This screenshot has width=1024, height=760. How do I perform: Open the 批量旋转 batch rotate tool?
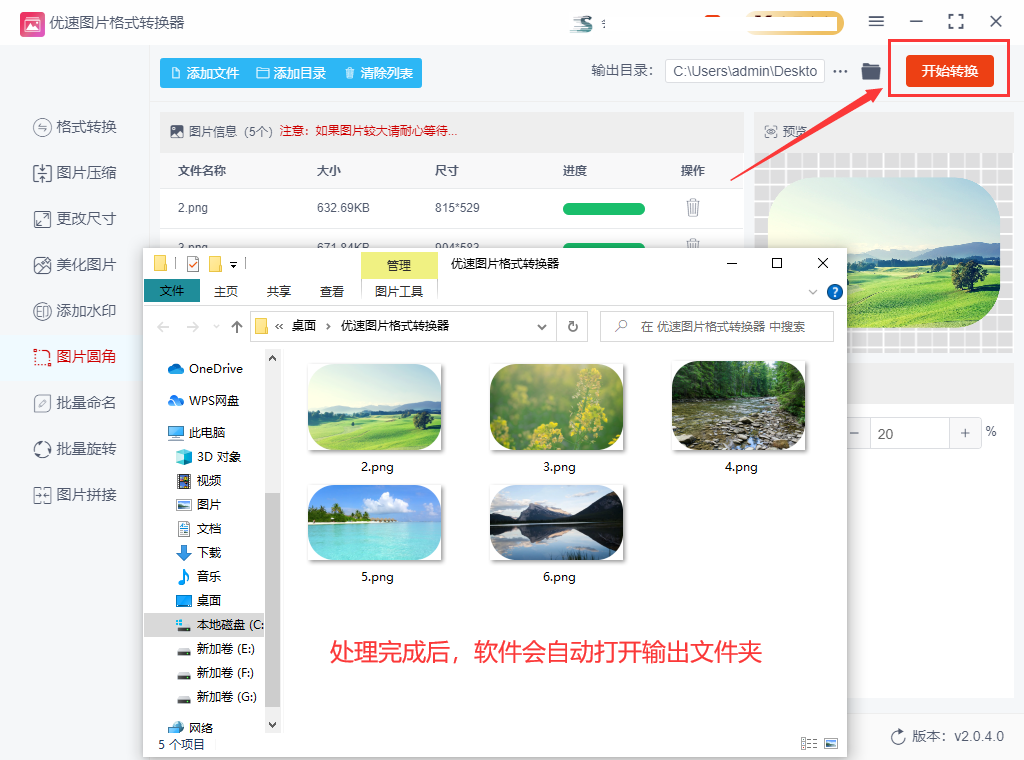point(74,449)
